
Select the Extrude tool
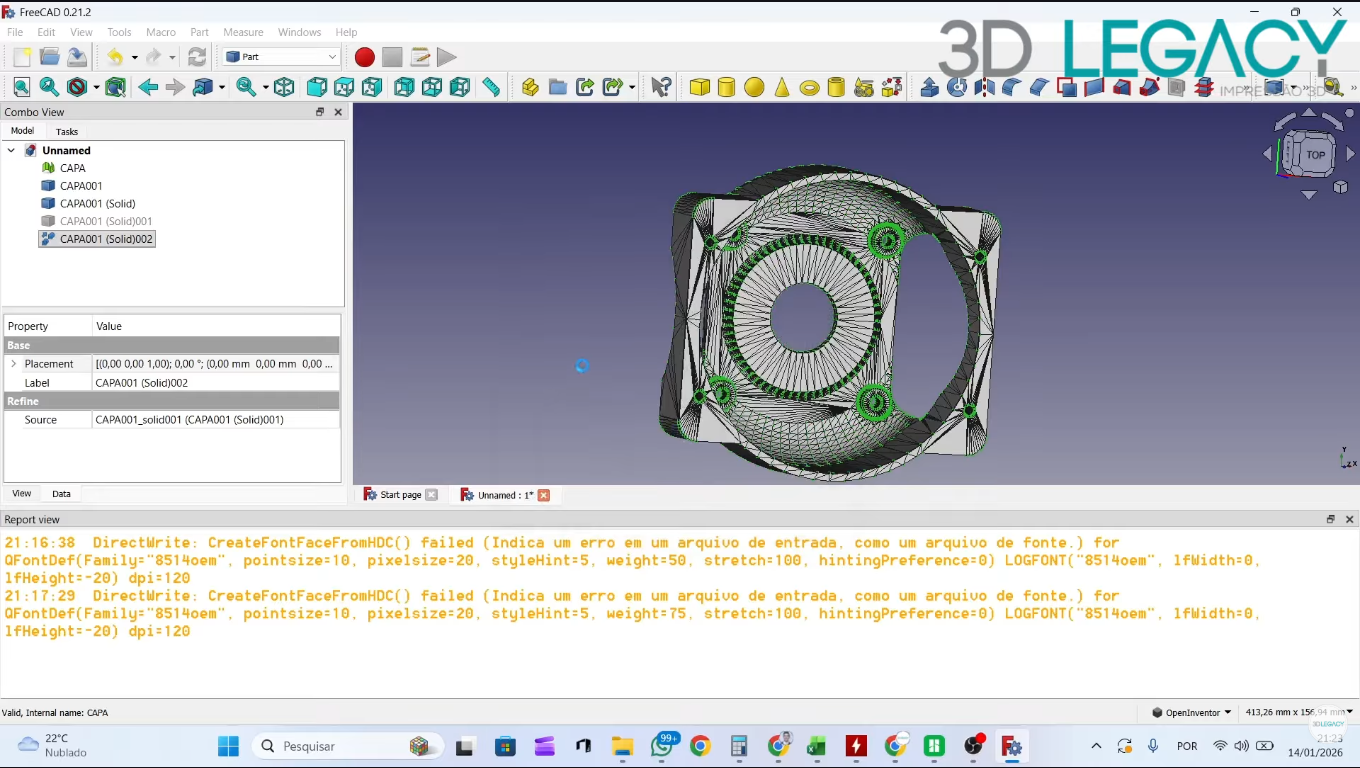coord(929,87)
